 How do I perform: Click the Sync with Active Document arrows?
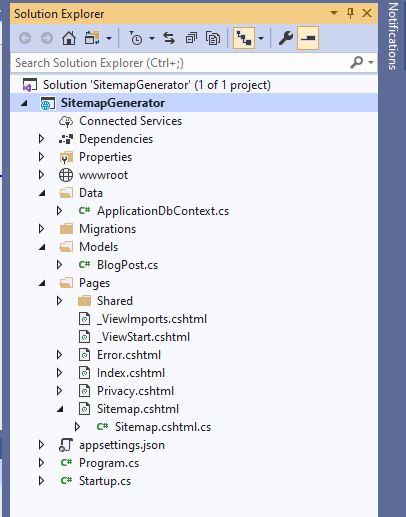click(x=169, y=39)
